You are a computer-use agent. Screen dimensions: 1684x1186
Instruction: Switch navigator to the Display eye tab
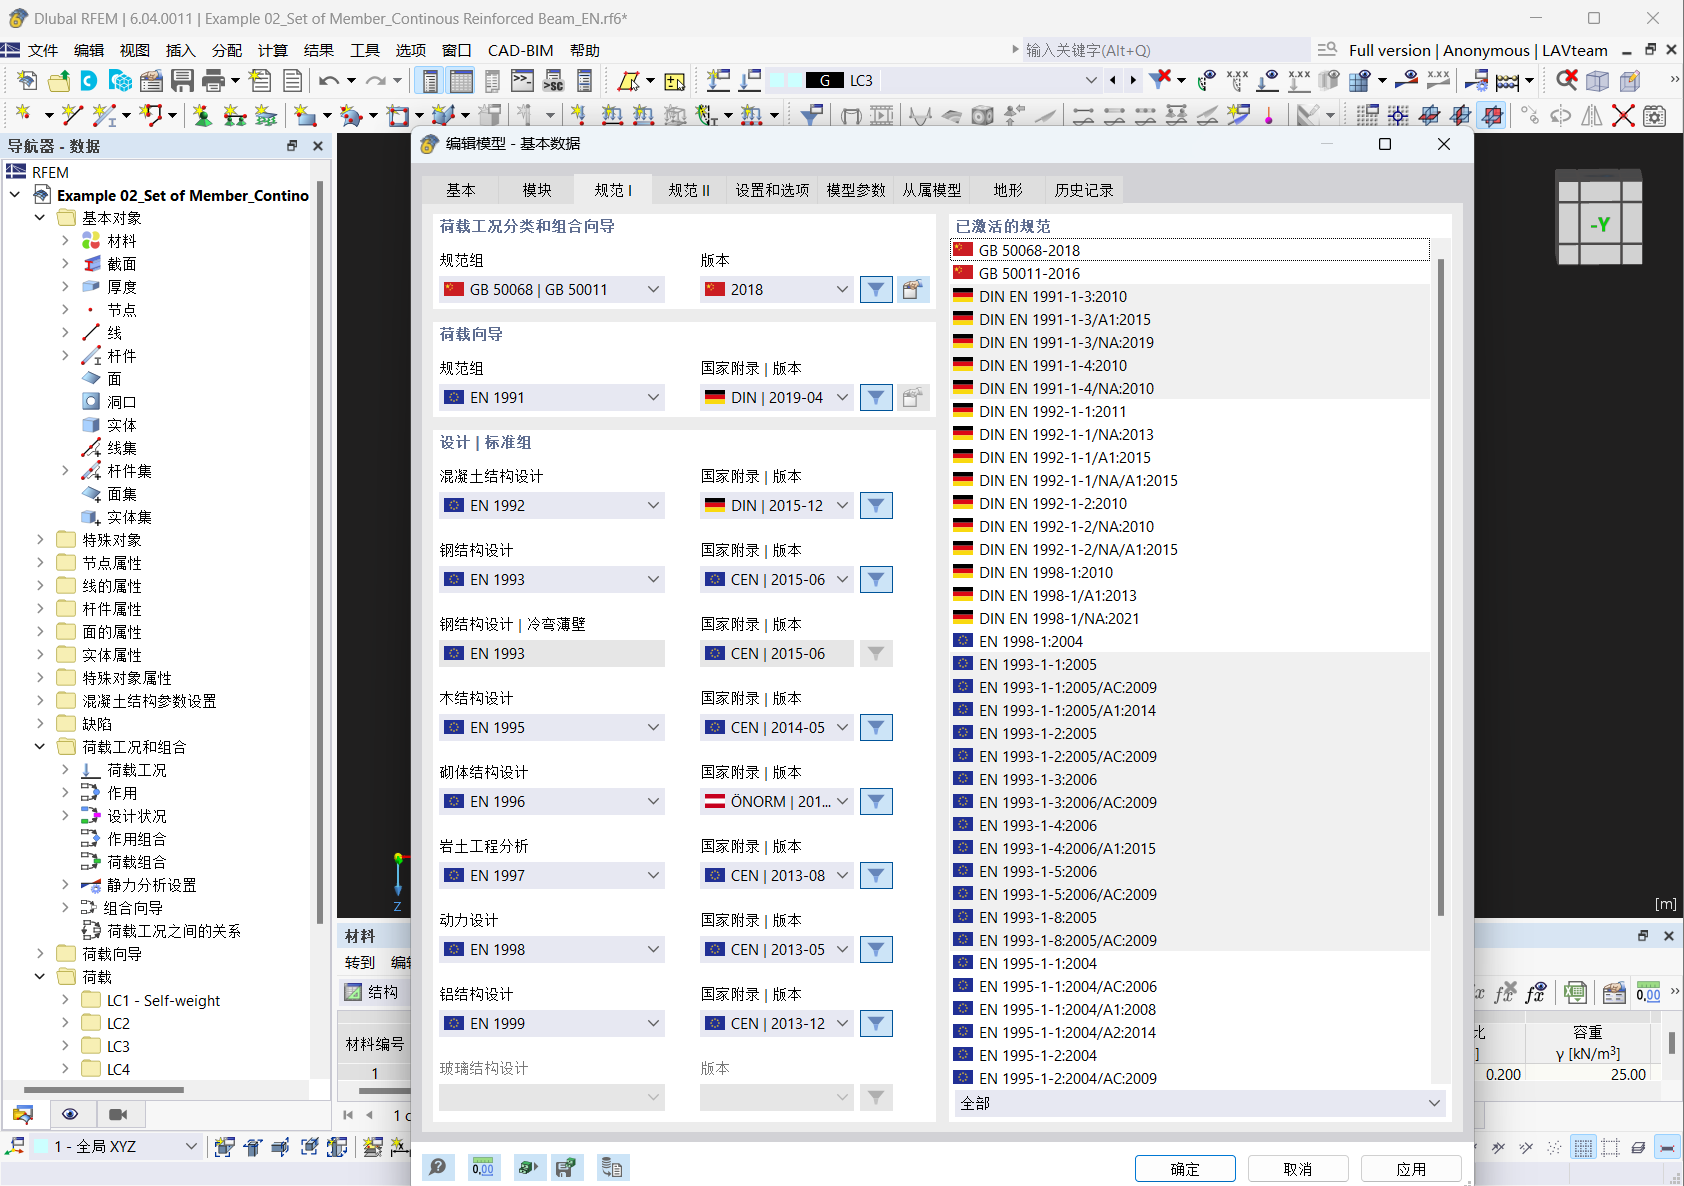pyautogui.click(x=70, y=1114)
